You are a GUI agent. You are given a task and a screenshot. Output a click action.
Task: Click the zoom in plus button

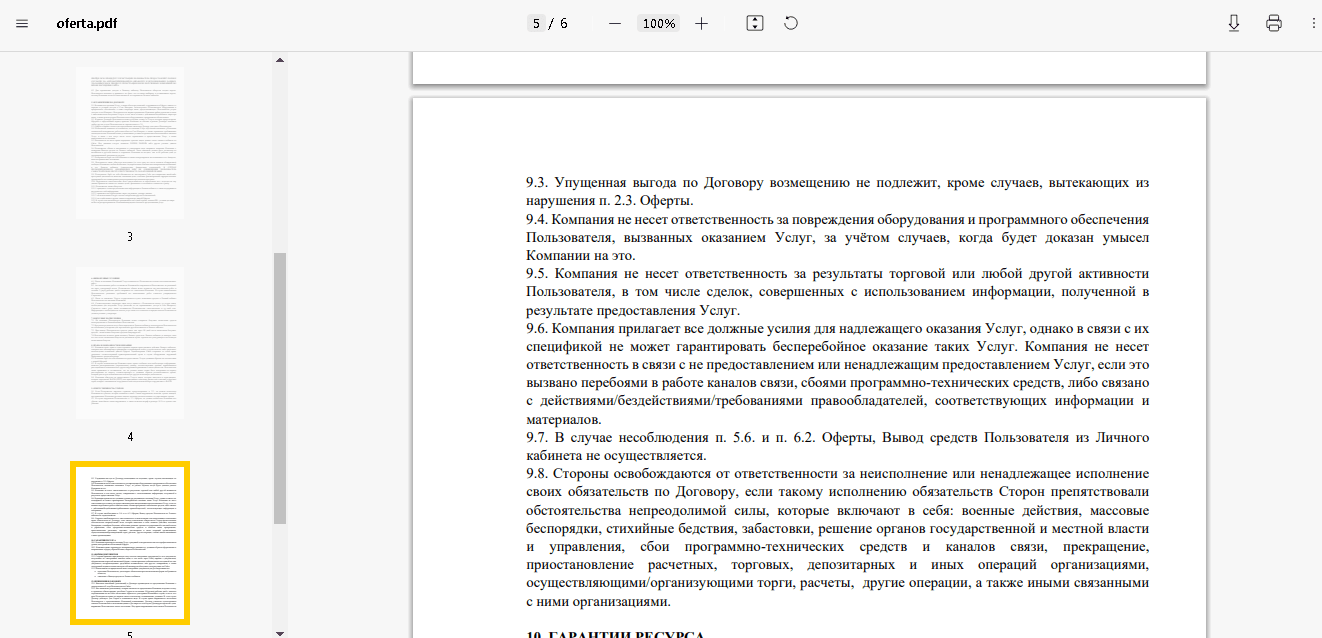[x=701, y=23]
